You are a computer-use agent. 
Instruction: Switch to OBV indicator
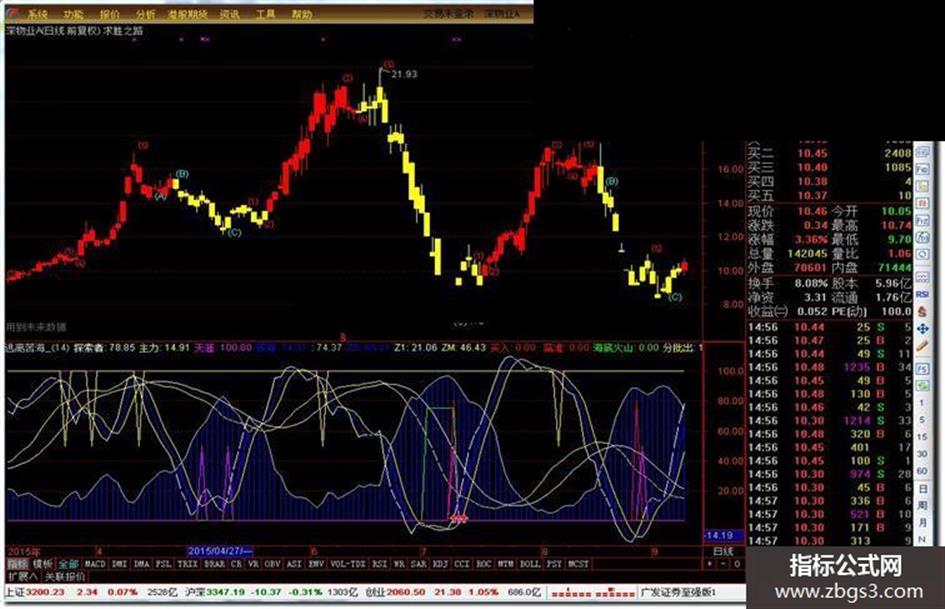coord(273,564)
